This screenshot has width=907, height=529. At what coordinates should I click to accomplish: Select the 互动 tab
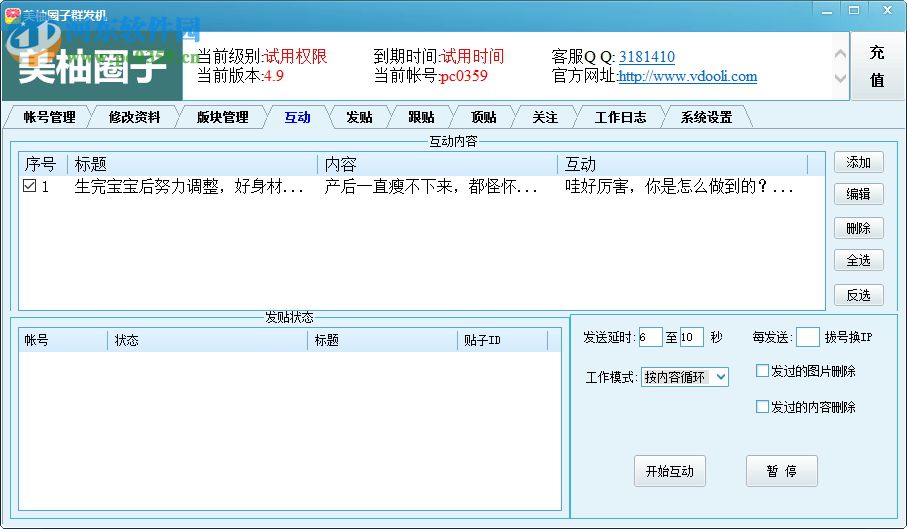(297, 117)
